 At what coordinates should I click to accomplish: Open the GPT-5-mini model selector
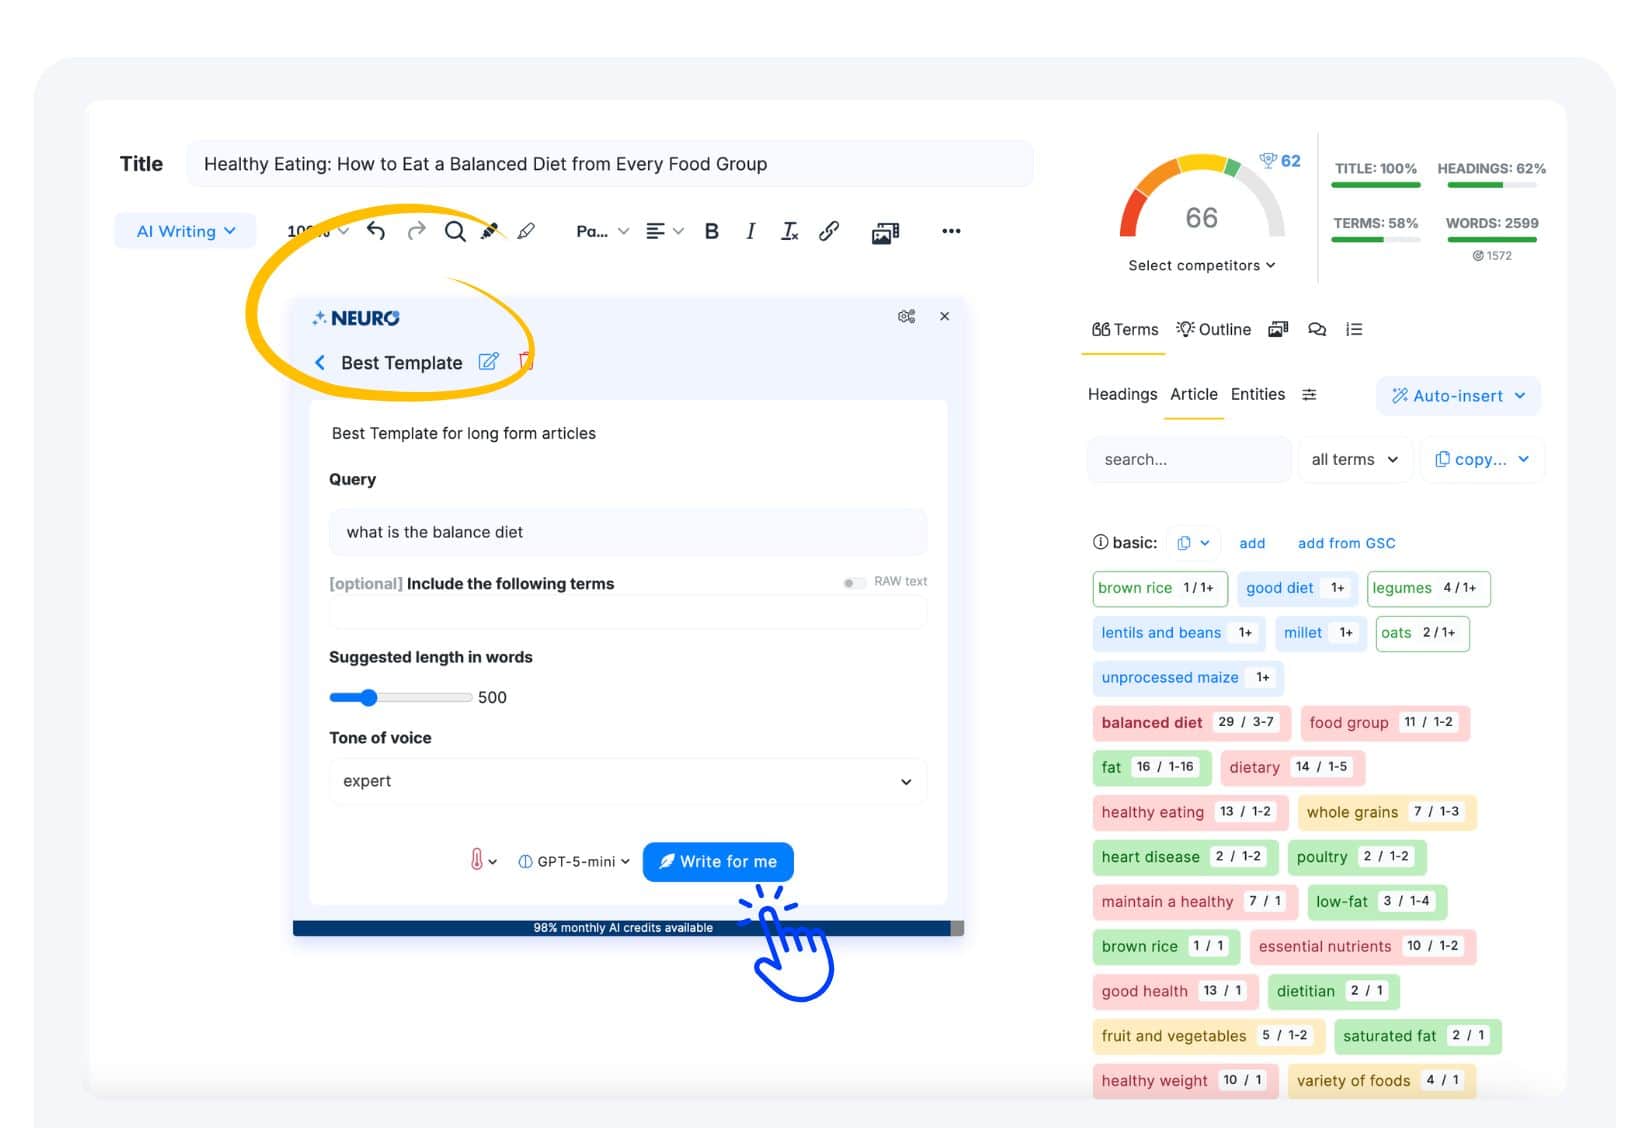(574, 861)
